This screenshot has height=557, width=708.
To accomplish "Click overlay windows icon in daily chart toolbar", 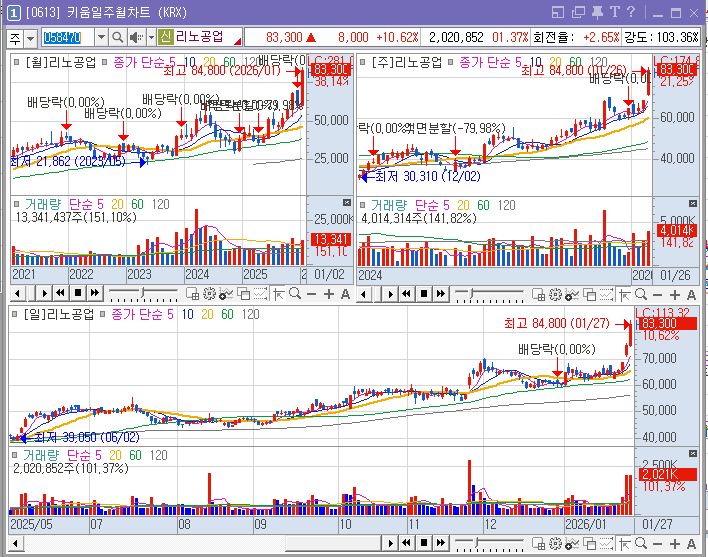I will [x=589, y=544].
